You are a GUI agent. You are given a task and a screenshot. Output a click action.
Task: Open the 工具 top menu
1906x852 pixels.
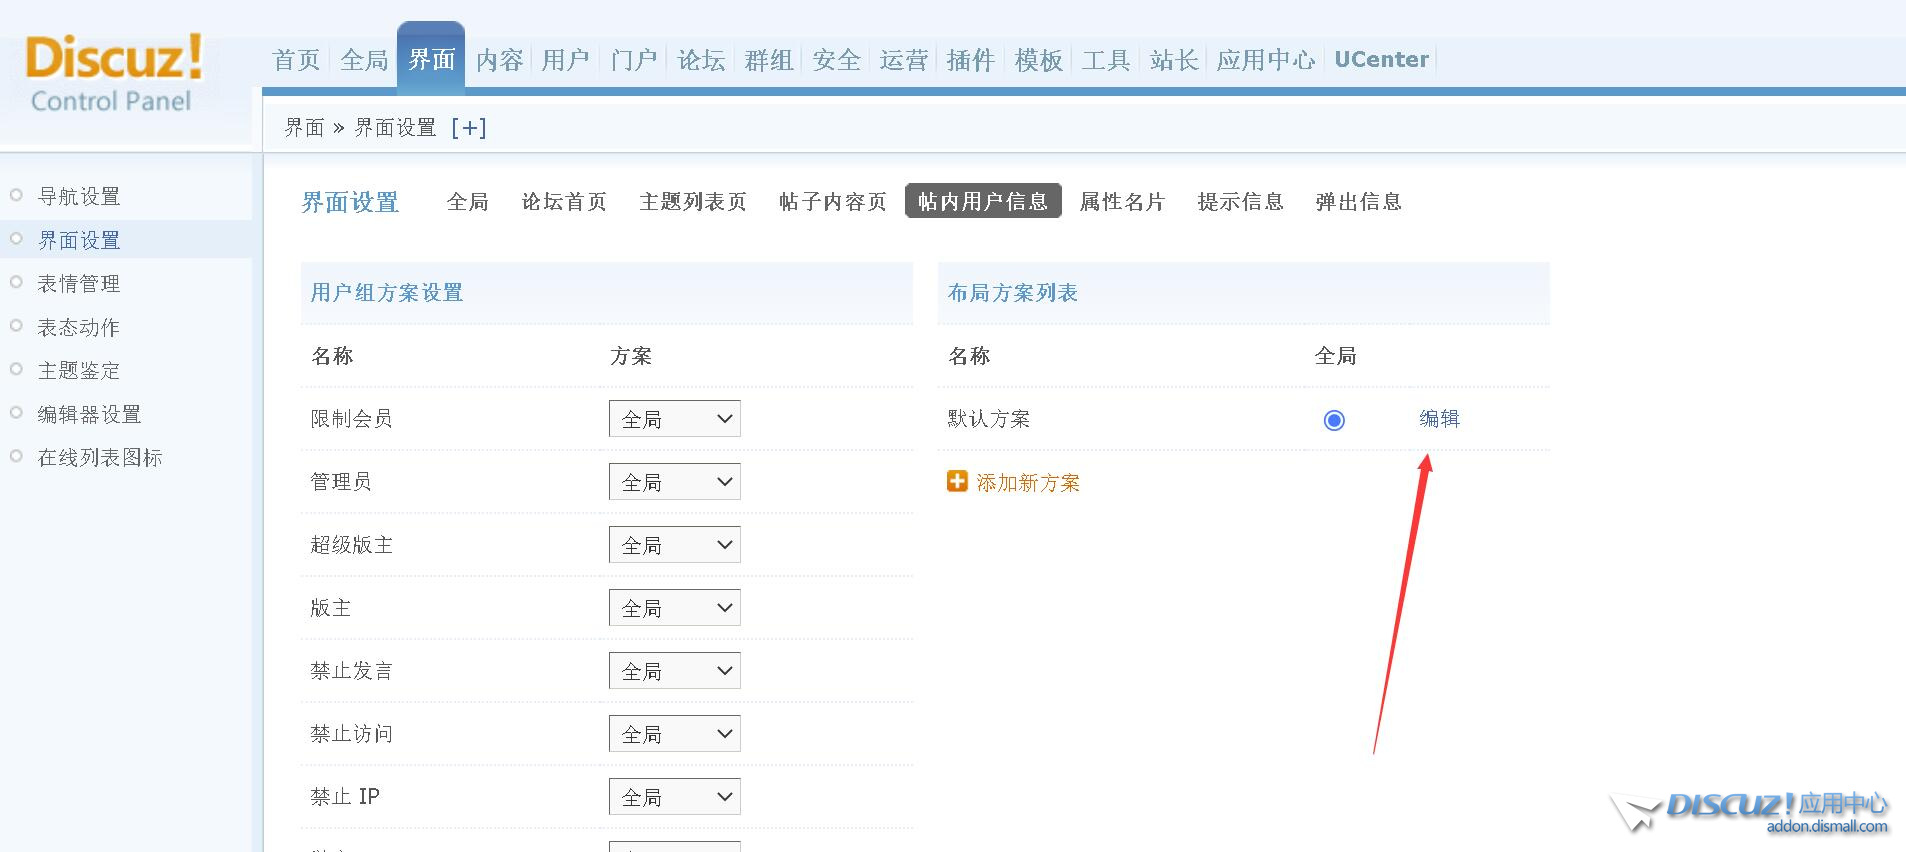[x=1106, y=60]
